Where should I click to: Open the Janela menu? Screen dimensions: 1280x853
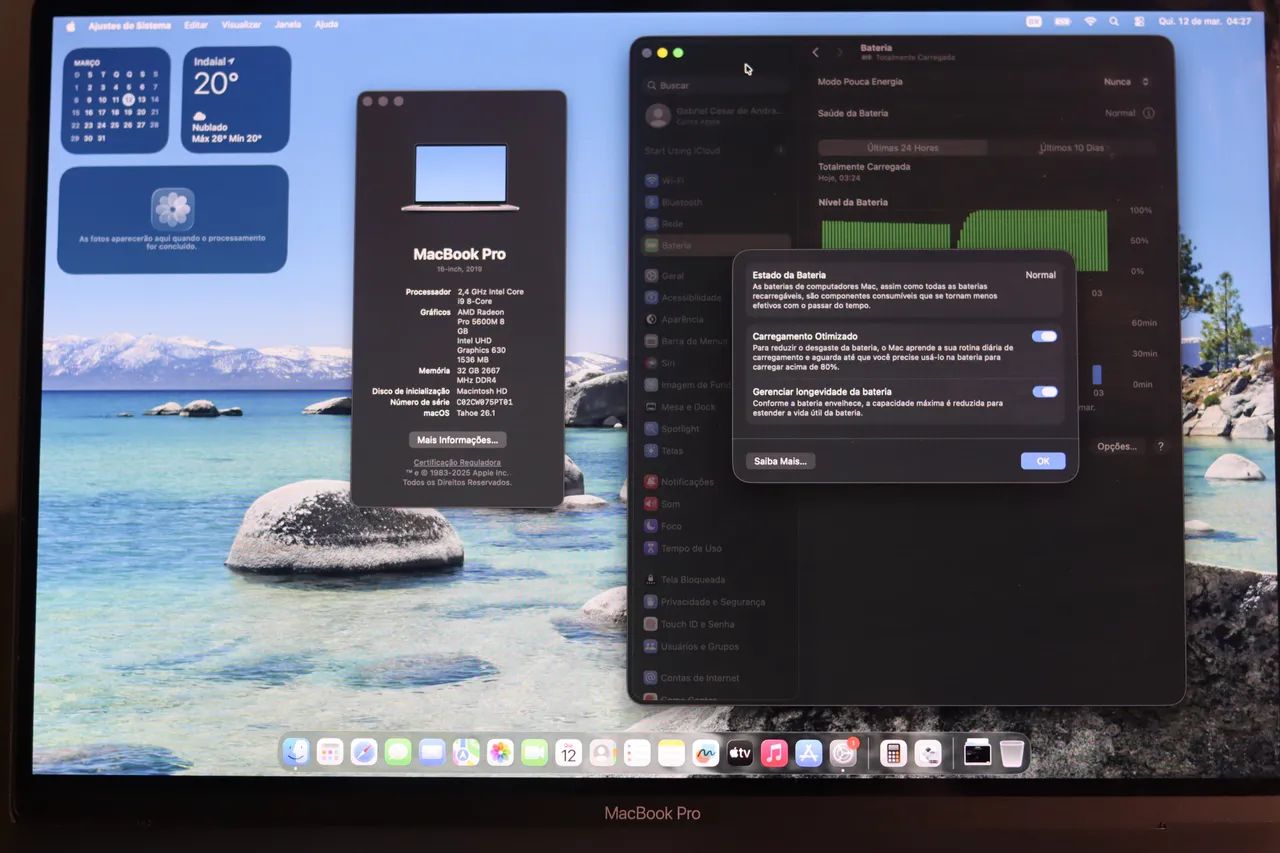pos(288,24)
